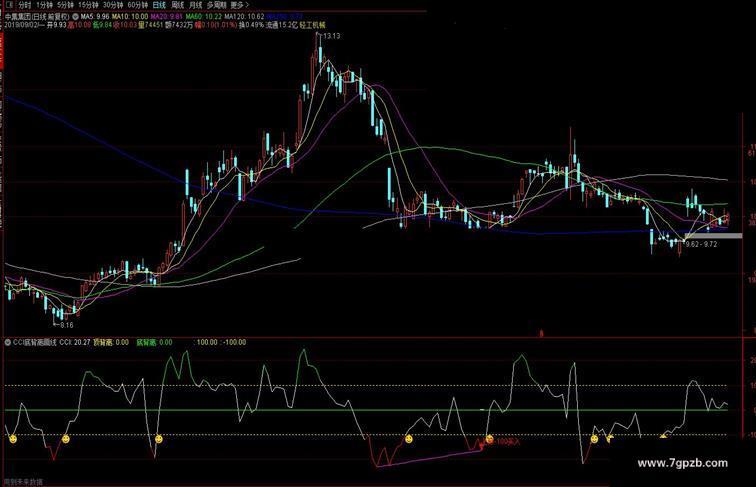Click the 轻工机械 industry link
Screen dimensions: 756x487
(x=312, y=25)
